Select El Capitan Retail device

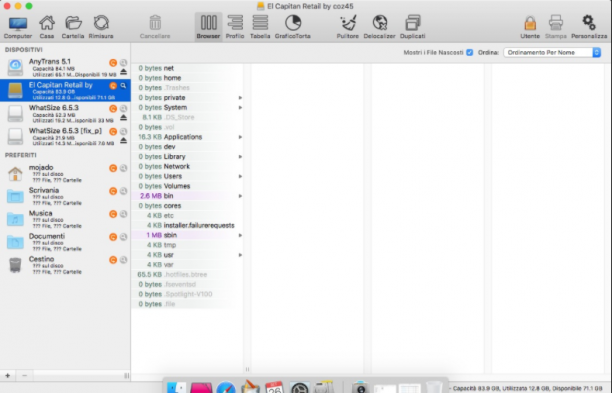(x=65, y=90)
